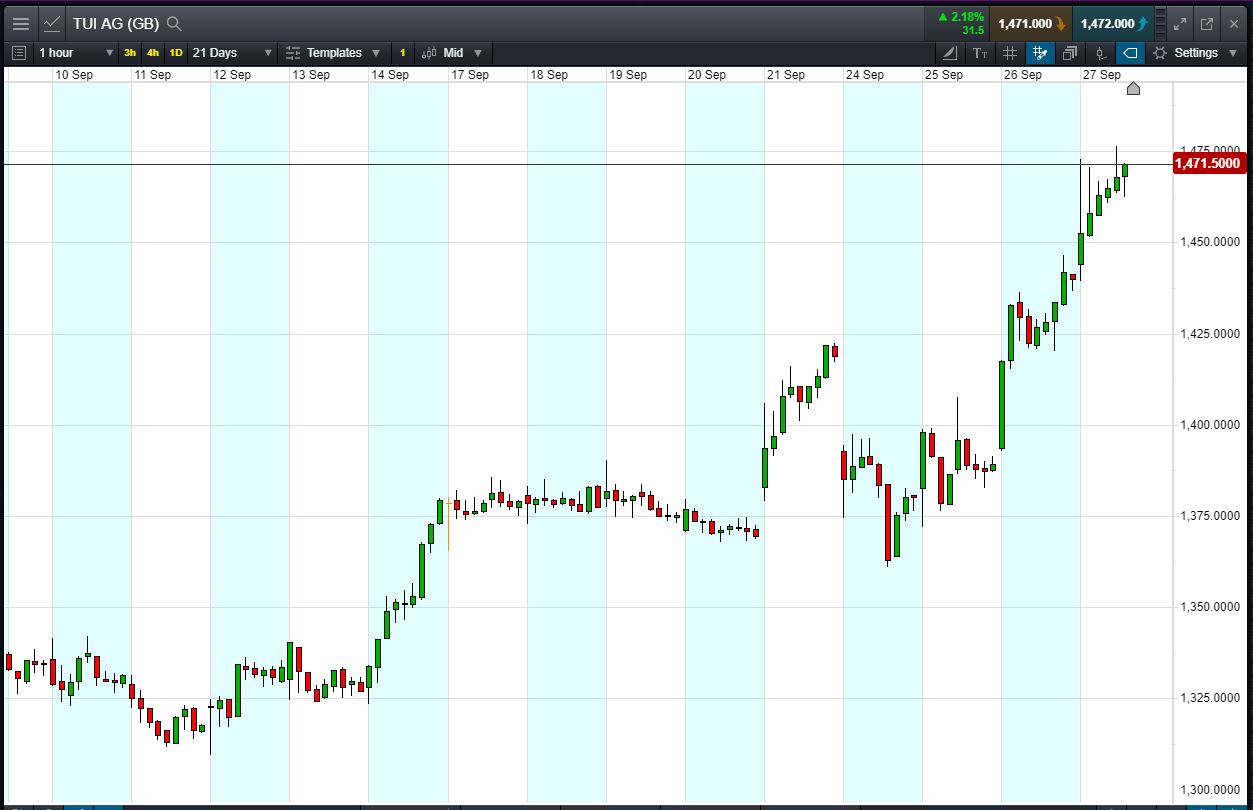
Task: Click the TUI AG (GB) instrument title
Action: click(x=116, y=23)
